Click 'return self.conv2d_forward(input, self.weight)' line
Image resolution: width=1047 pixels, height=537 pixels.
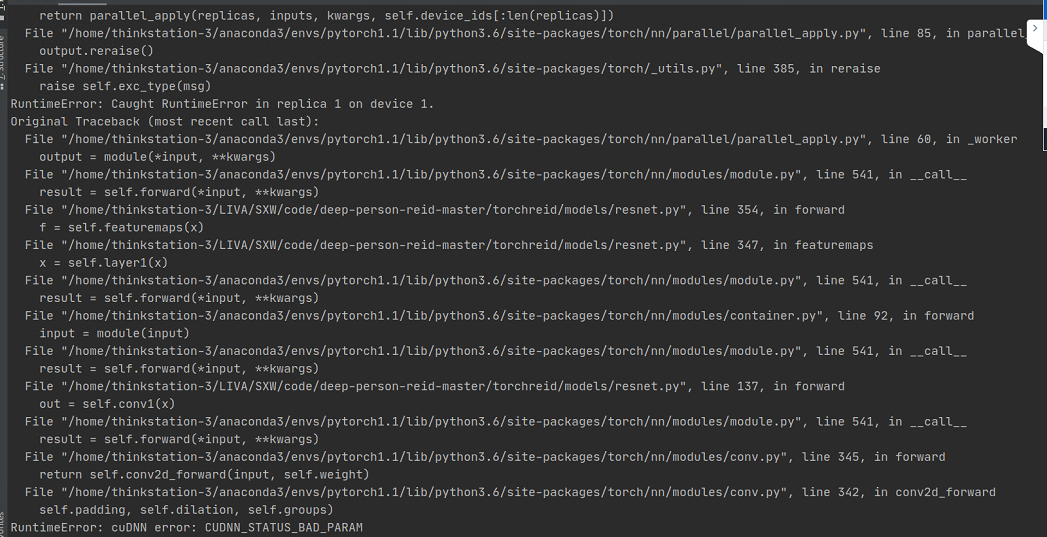[204, 475]
